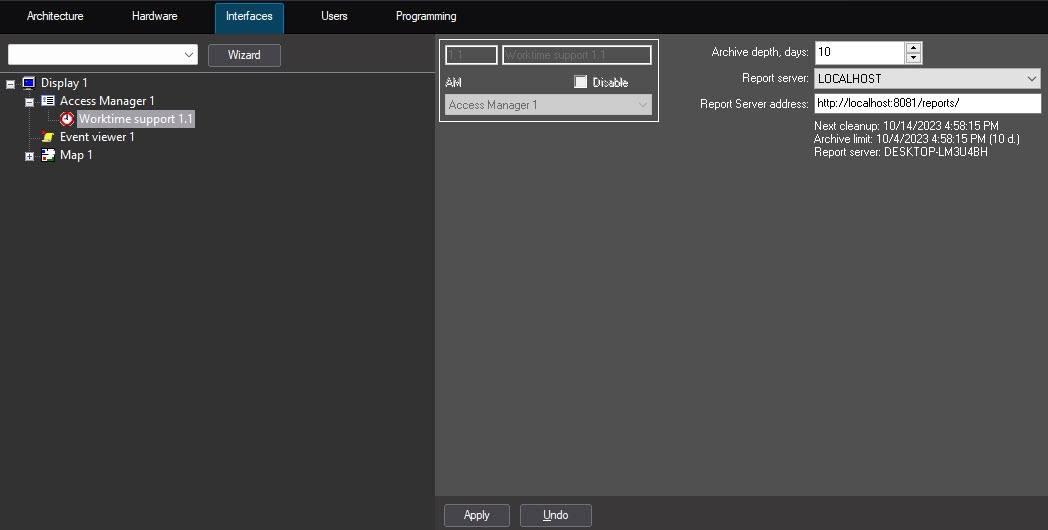Screen dimensions: 1048x530
Task: Decrease the archive depth days value
Action: tap(914, 57)
